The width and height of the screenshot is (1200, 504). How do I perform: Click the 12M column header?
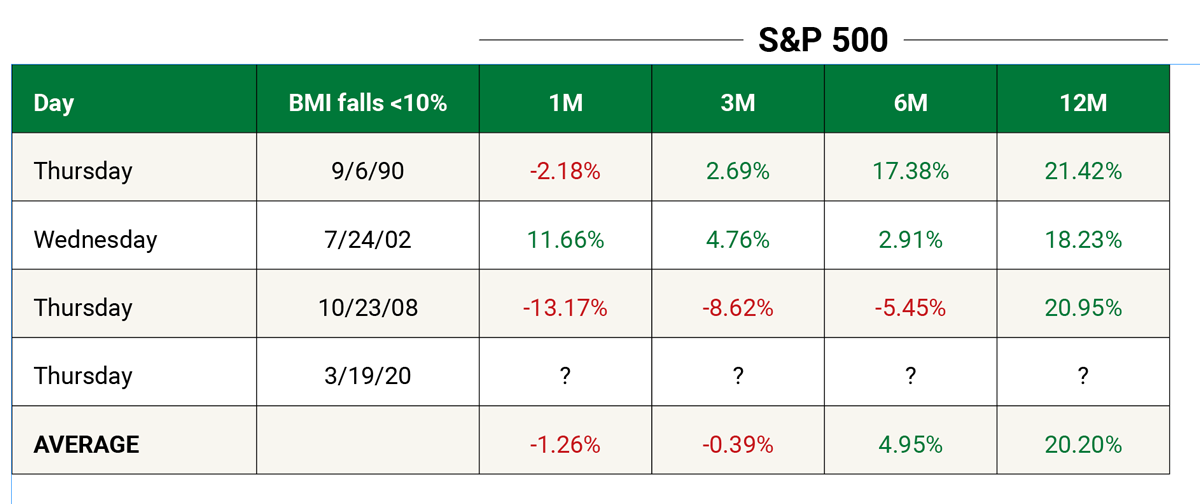(1084, 103)
